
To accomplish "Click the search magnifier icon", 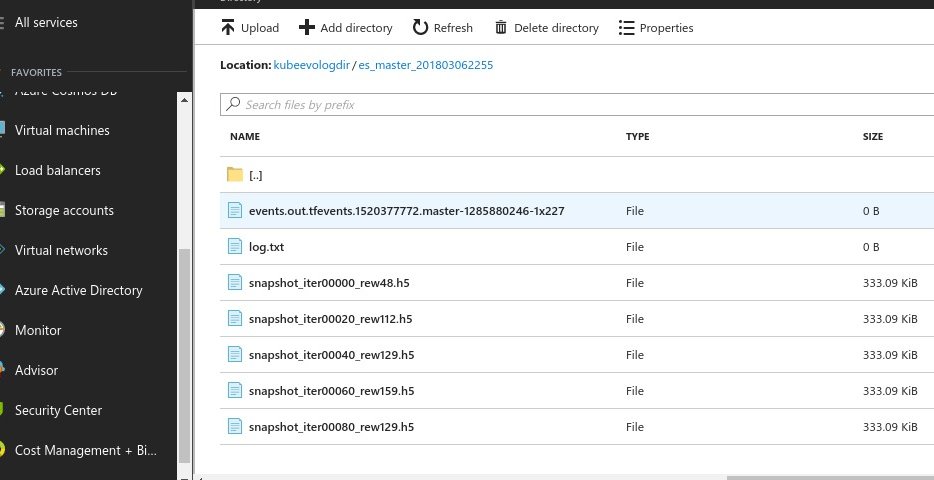I will 234,104.
